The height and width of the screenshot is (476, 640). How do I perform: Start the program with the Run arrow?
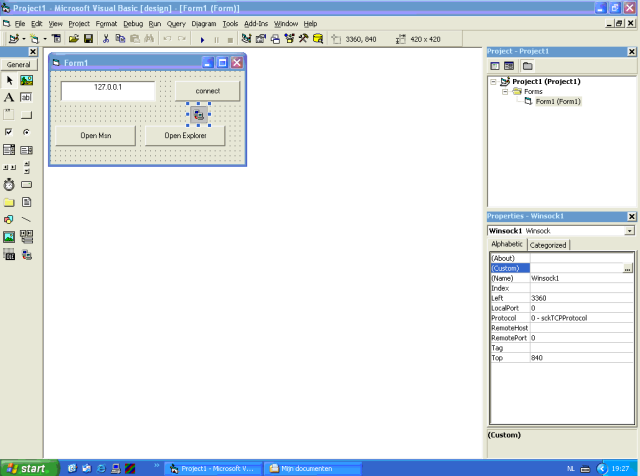(x=202, y=40)
